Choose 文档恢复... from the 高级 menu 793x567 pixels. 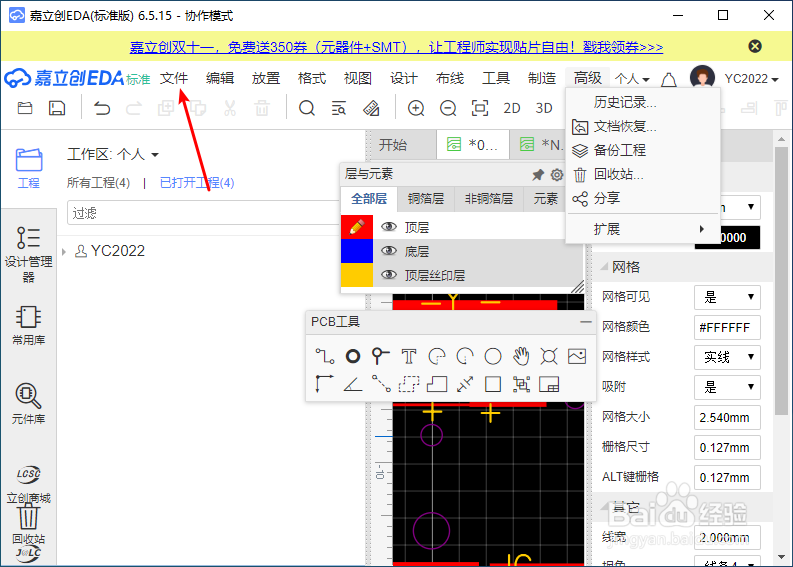(643, 126)
